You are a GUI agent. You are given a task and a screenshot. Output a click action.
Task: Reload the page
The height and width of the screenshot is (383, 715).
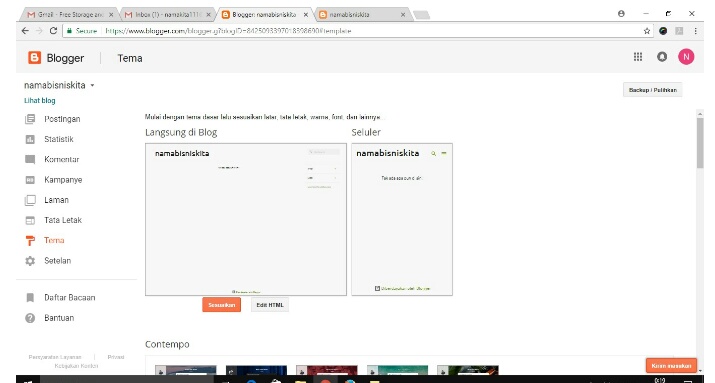(x=53, y=31)
